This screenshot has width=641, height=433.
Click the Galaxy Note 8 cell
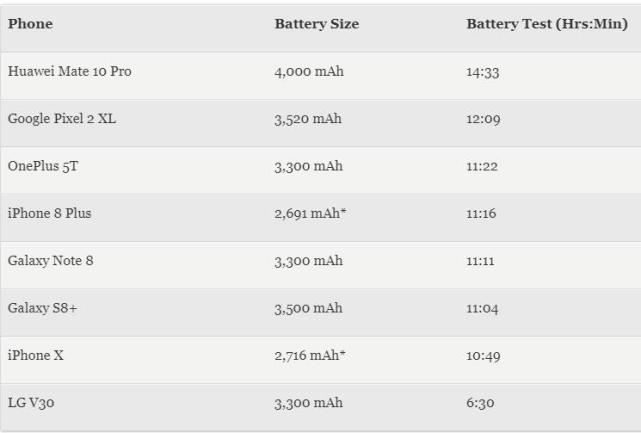tap(50, 260)
